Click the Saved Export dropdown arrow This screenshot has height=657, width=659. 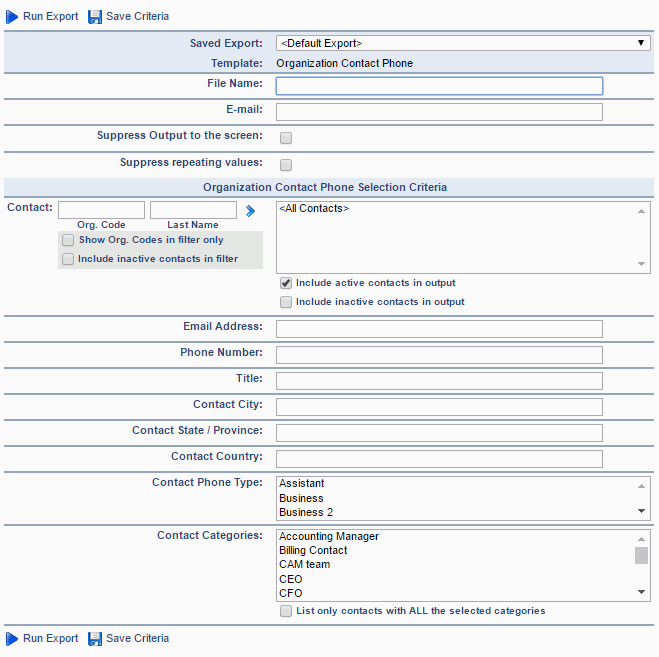[x=641, y=43]
